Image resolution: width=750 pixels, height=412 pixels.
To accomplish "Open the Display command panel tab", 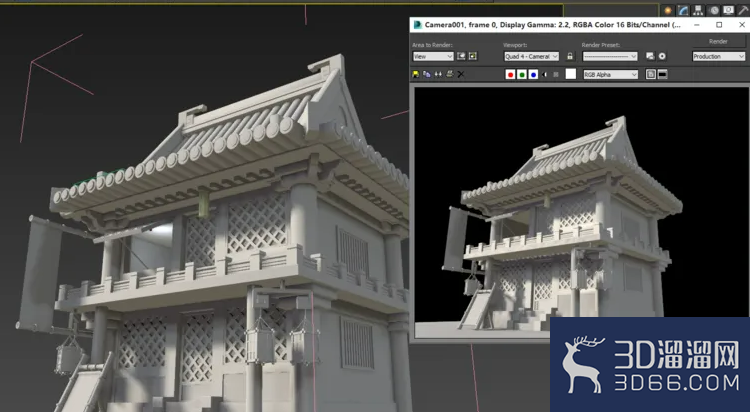I will pyautogui.click(x=728, y=10).
